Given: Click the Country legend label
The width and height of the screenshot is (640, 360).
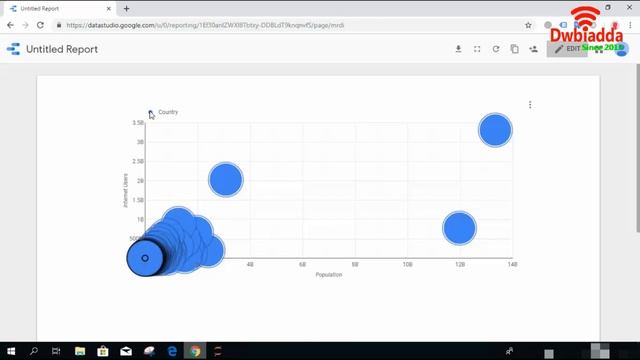Looking at the screenshot, I should 168,112.
